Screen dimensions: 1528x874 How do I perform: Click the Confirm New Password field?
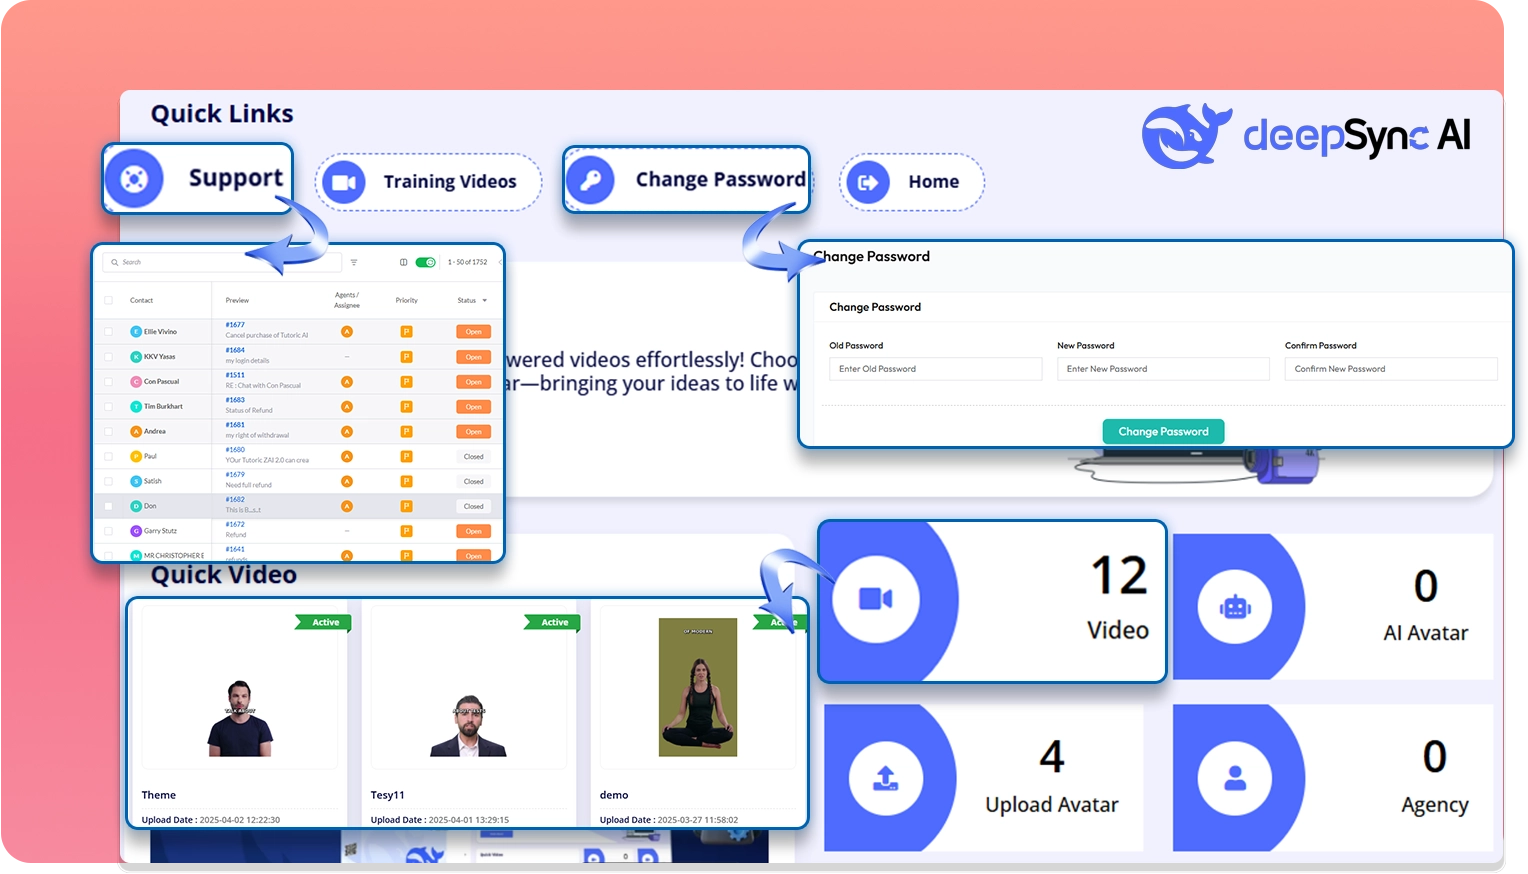(1390, 369)
